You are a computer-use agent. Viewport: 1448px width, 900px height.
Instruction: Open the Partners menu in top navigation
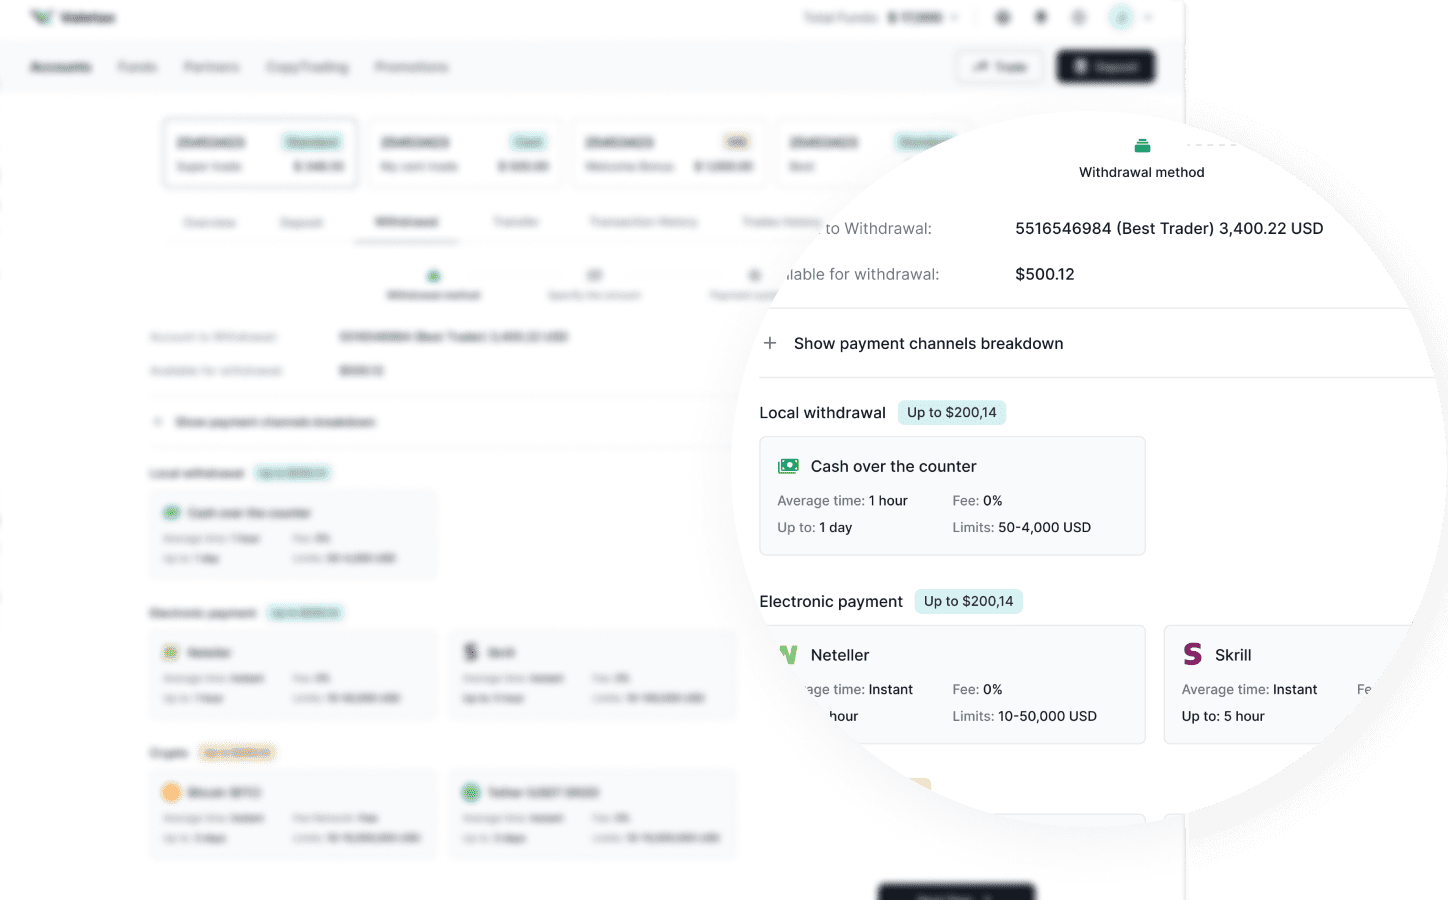211,67
